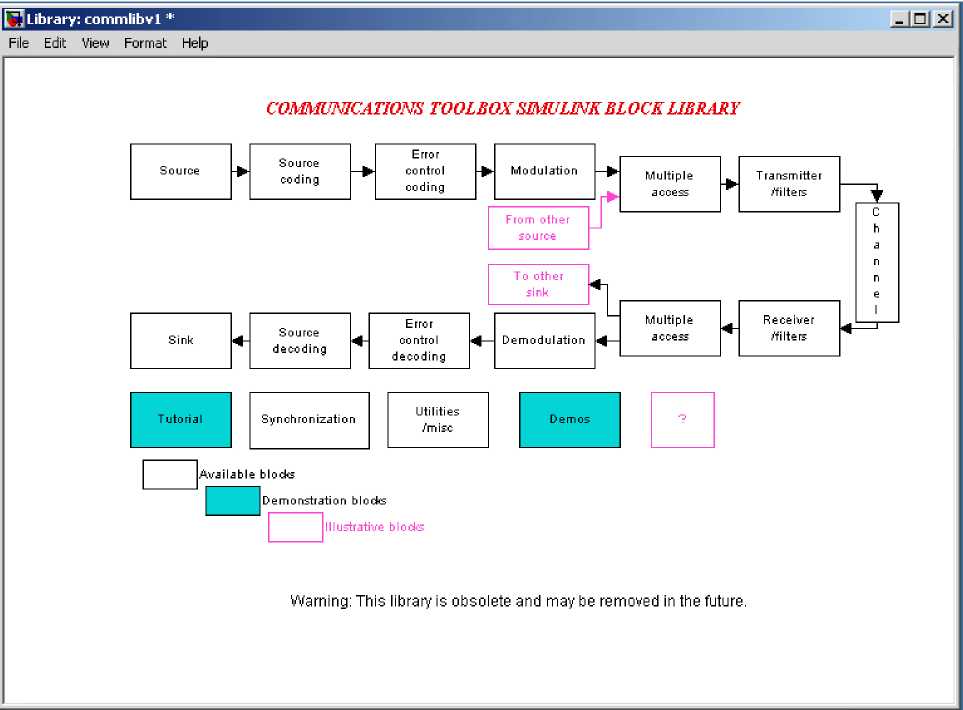This screenshot has width=963, height=710.
Task: Select the Demodulation block
Action: point(544,340)
